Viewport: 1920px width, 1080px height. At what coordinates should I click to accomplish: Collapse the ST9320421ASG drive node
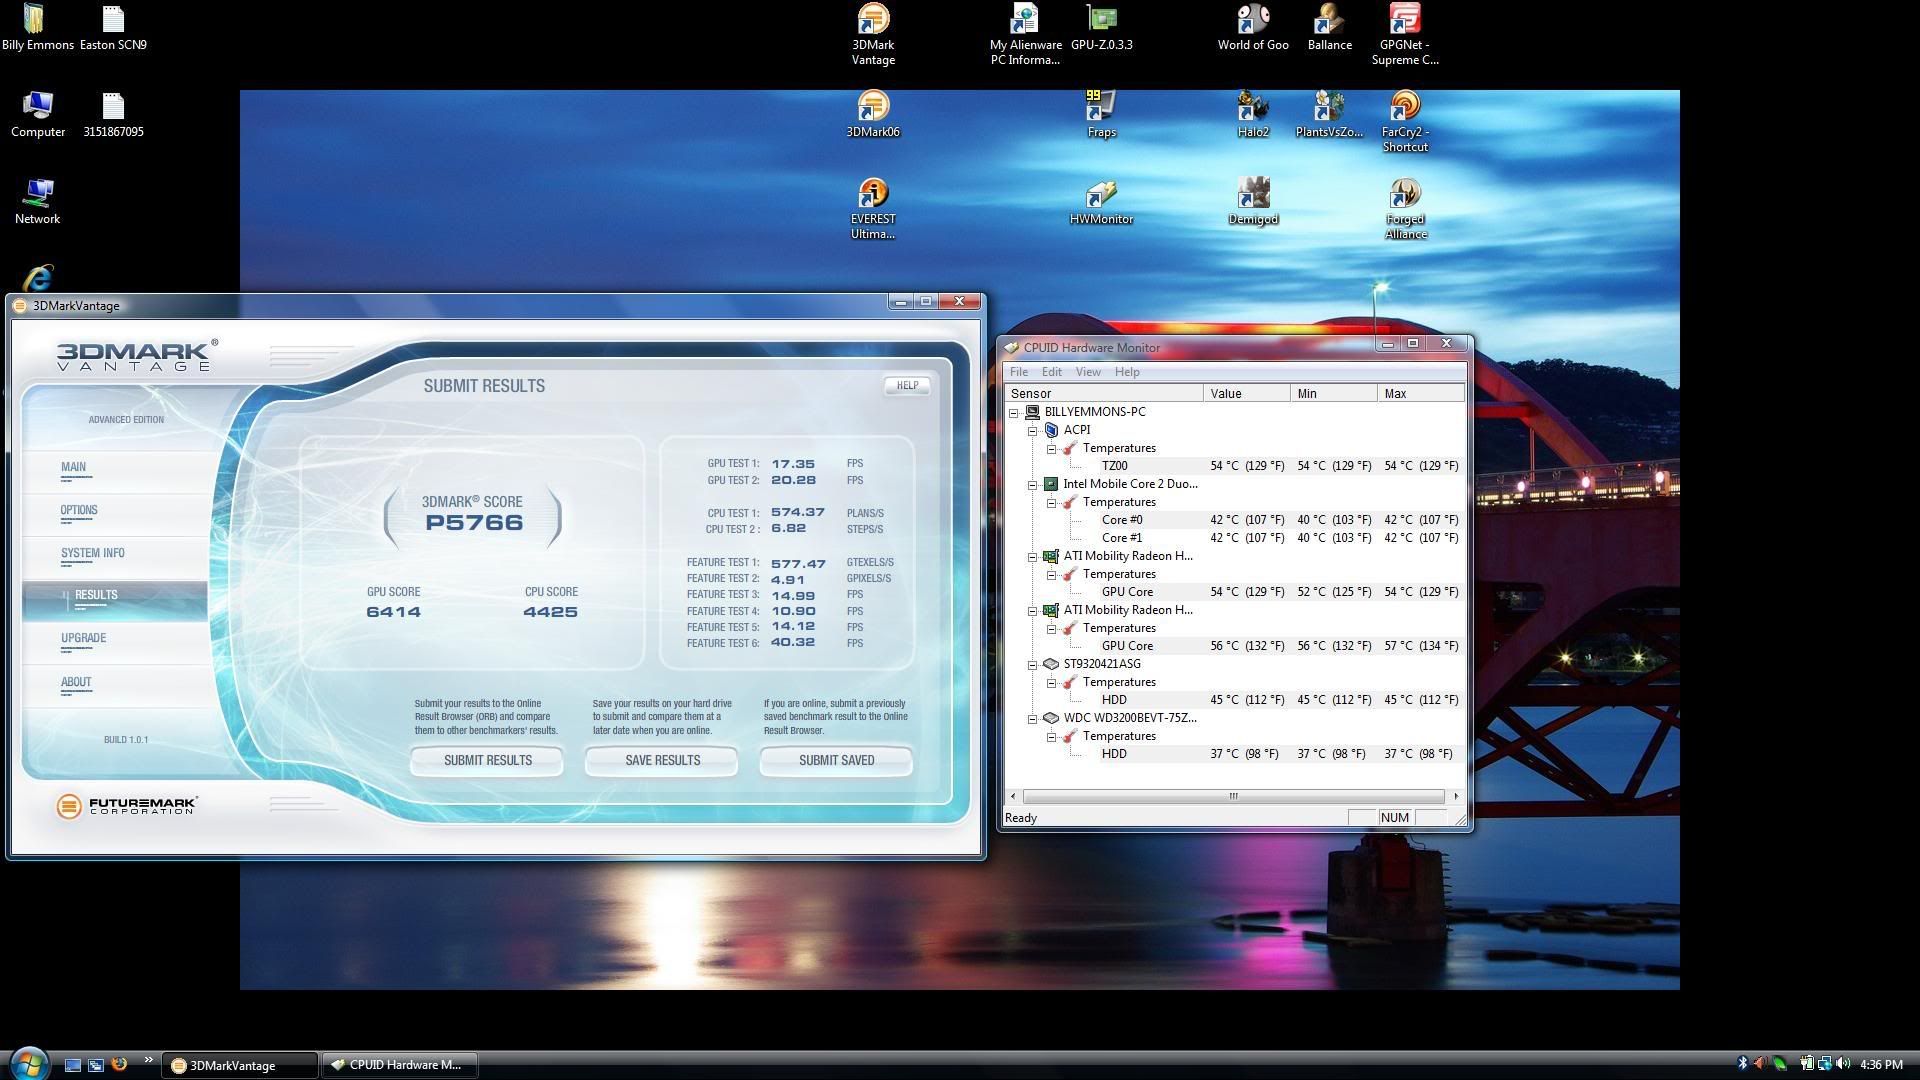point(1032,664)
